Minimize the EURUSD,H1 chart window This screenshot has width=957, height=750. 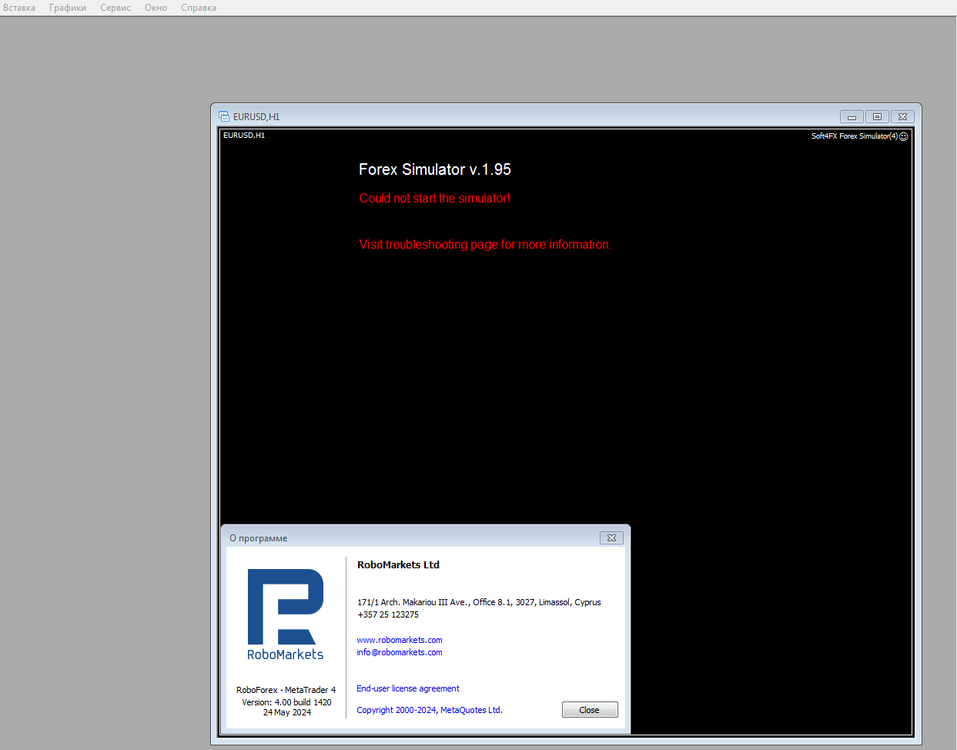[x=851, y=117]
